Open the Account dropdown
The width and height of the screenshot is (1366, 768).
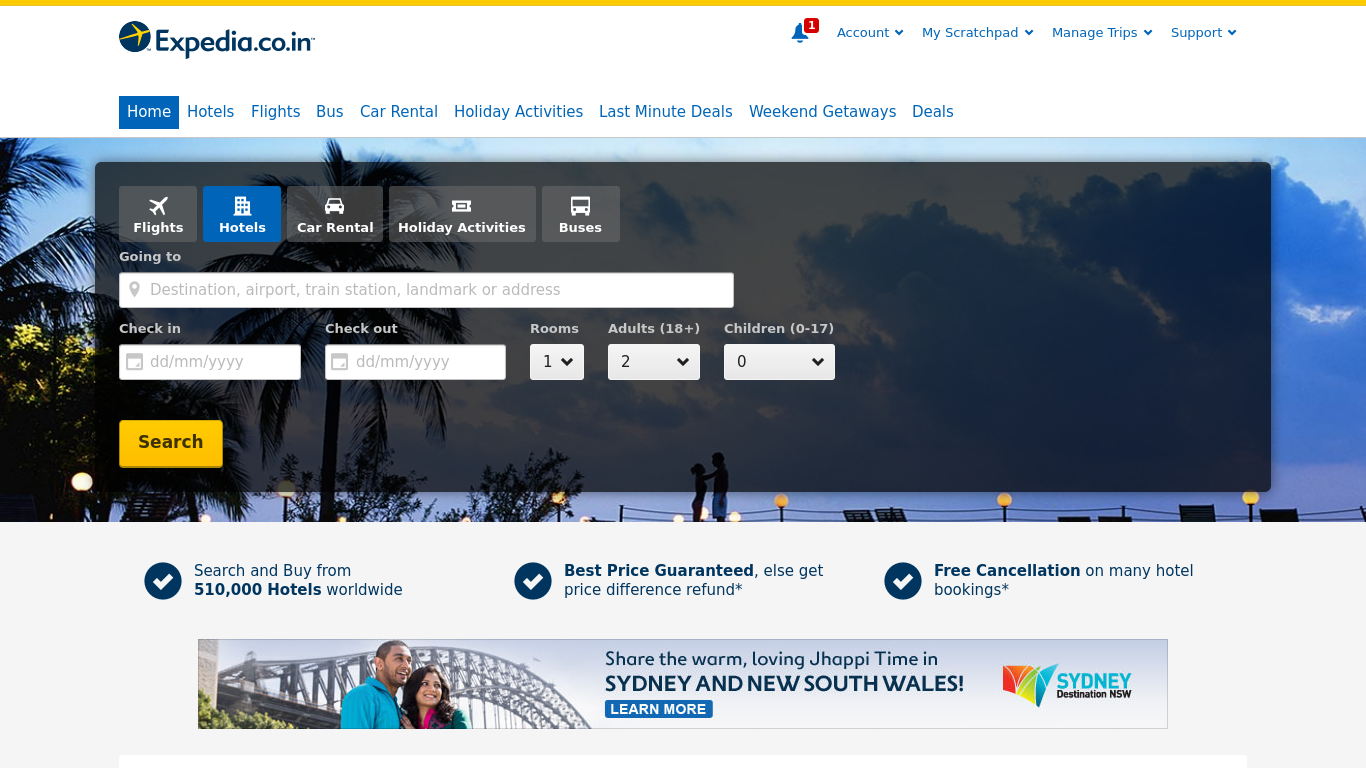click(868, 32)
